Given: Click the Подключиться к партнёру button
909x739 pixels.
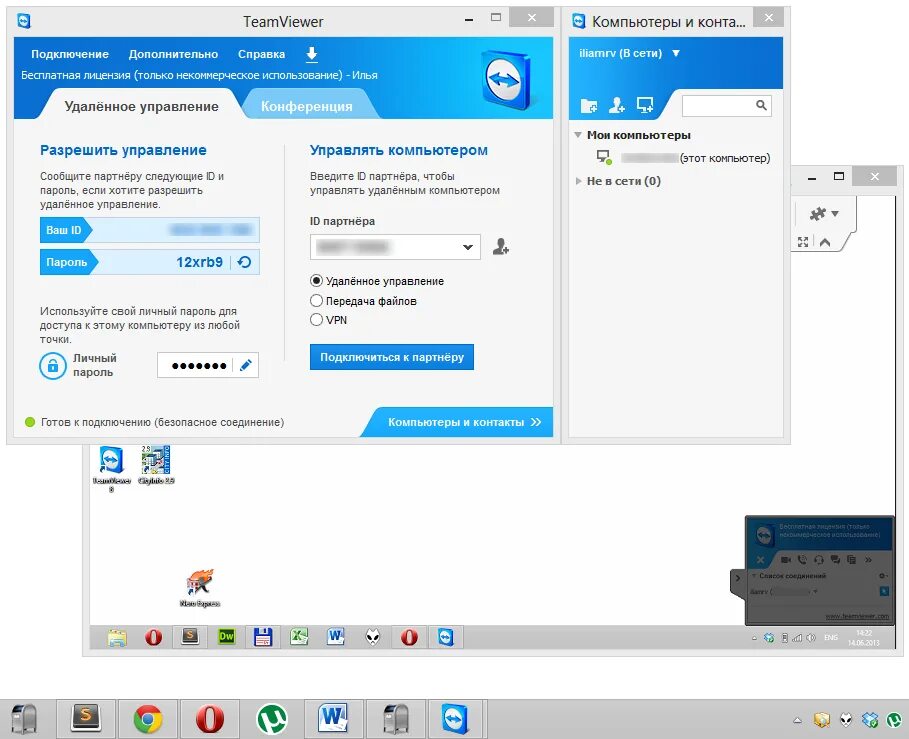Looking at the screenshot, I should pos(392,357).
